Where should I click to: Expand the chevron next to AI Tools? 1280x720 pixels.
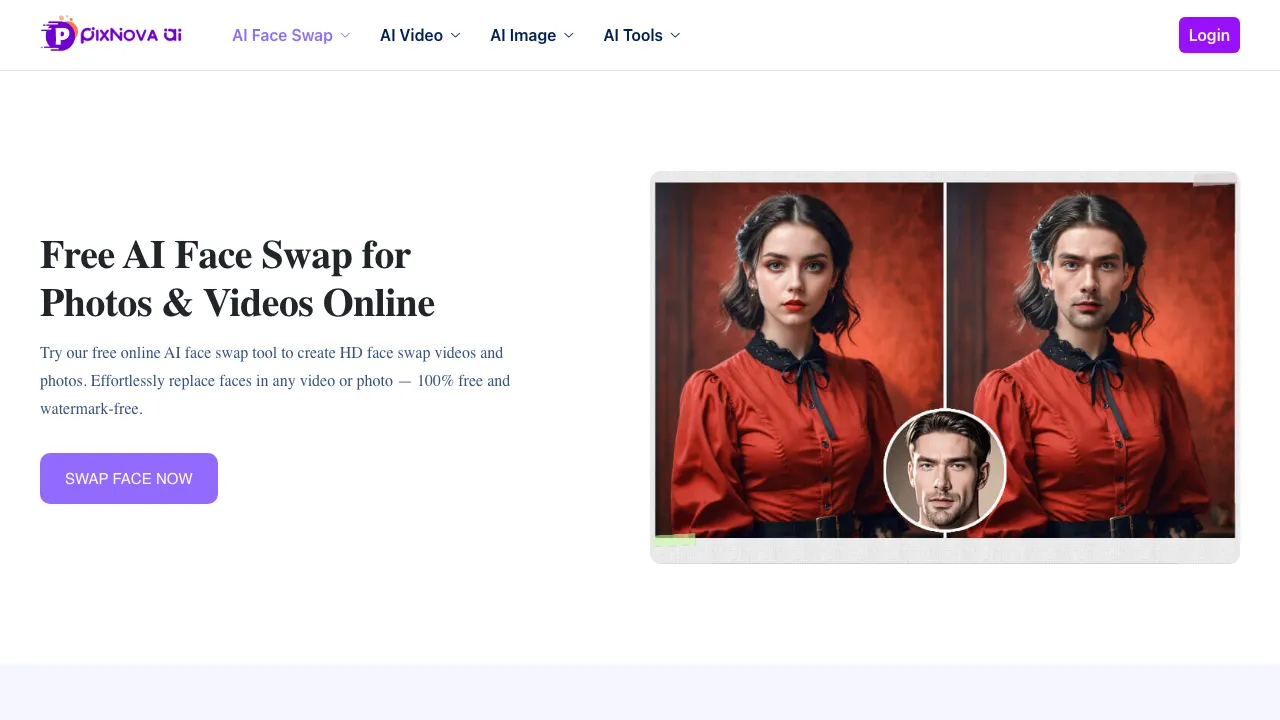coord(675,35)
